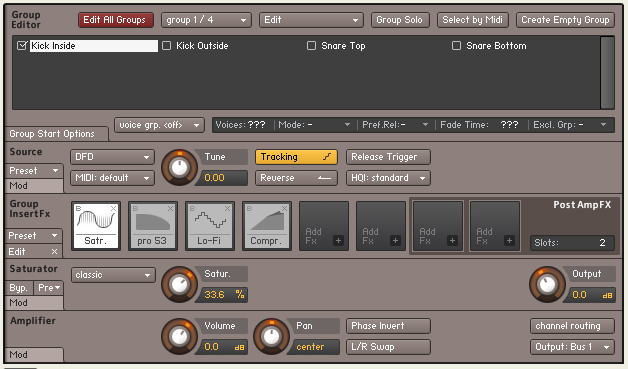Select the Satr. saturator effect slot
The width and height of the screenshot is (628, 369).
click(96, 226)
